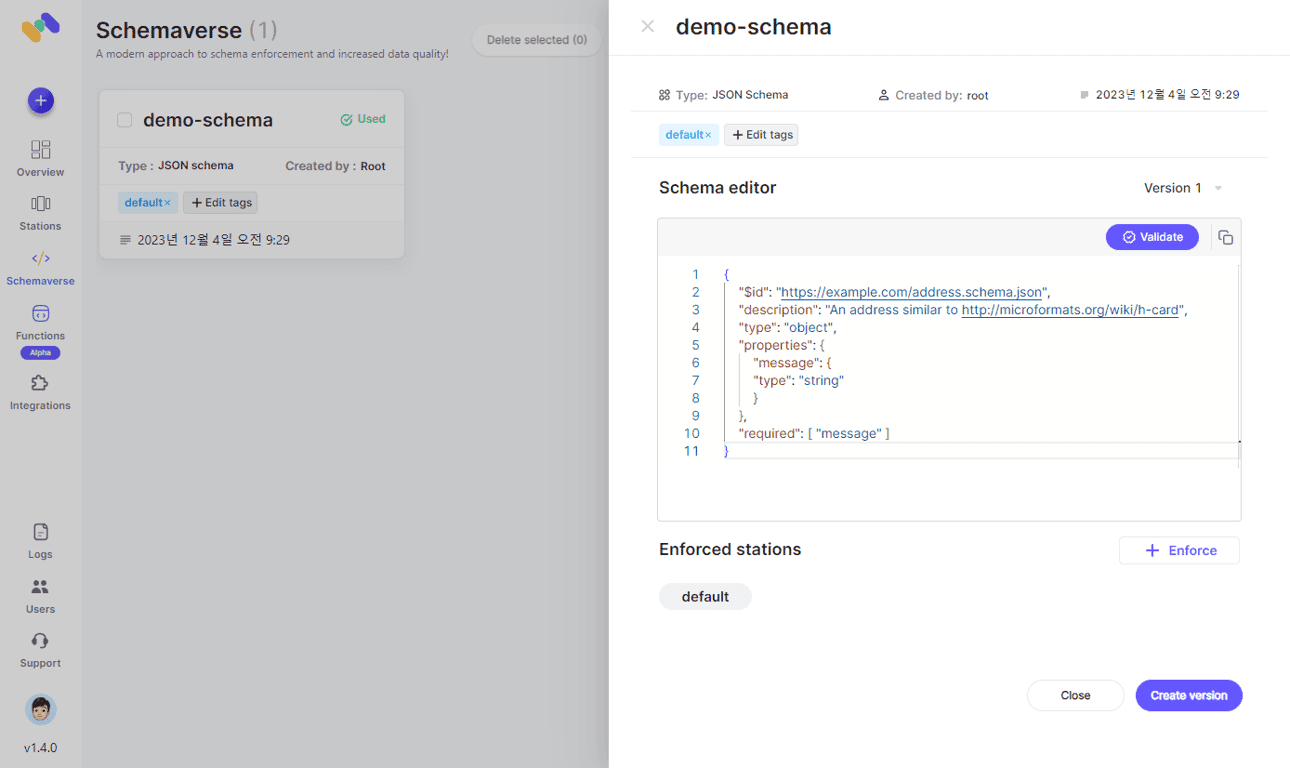Click Created by: root in panel
The image size is (1290, 768).
[x=933, y=95]
